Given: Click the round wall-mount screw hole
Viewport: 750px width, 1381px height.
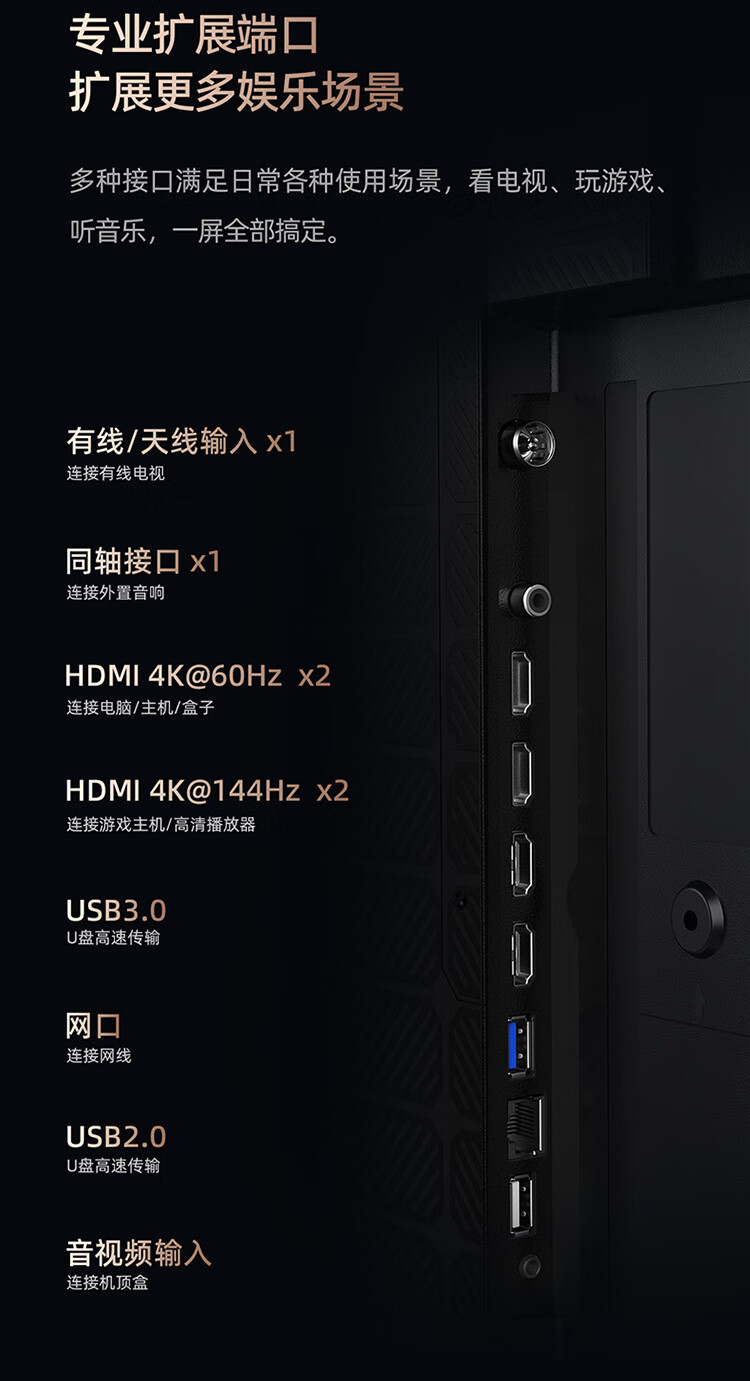Looking at the screenshot, I should (697, 919).
